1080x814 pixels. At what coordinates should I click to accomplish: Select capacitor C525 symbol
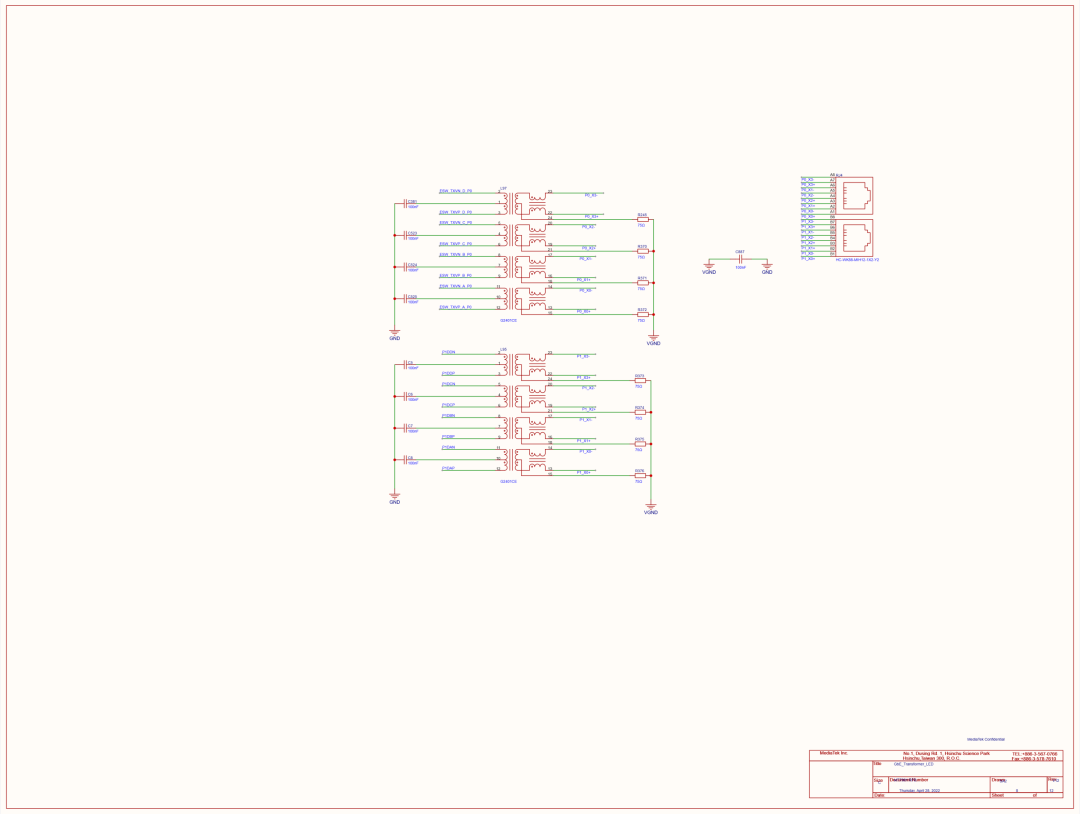click(405, 298)
